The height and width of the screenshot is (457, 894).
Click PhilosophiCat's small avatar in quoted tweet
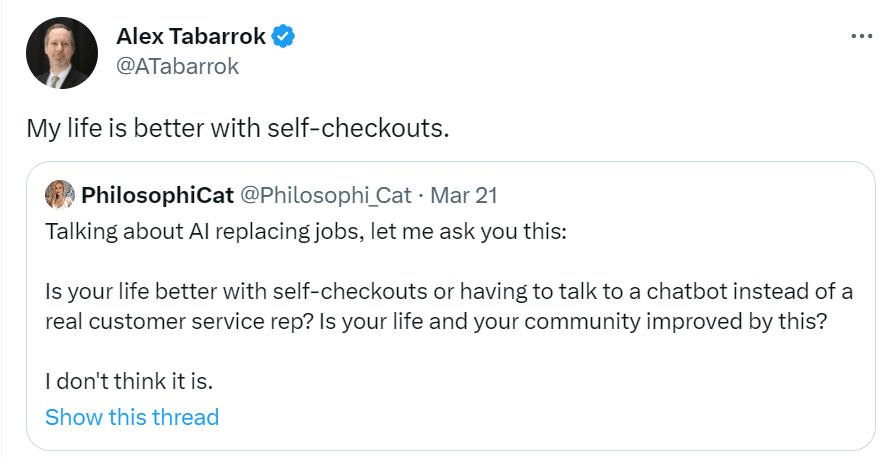click(59, 195)
